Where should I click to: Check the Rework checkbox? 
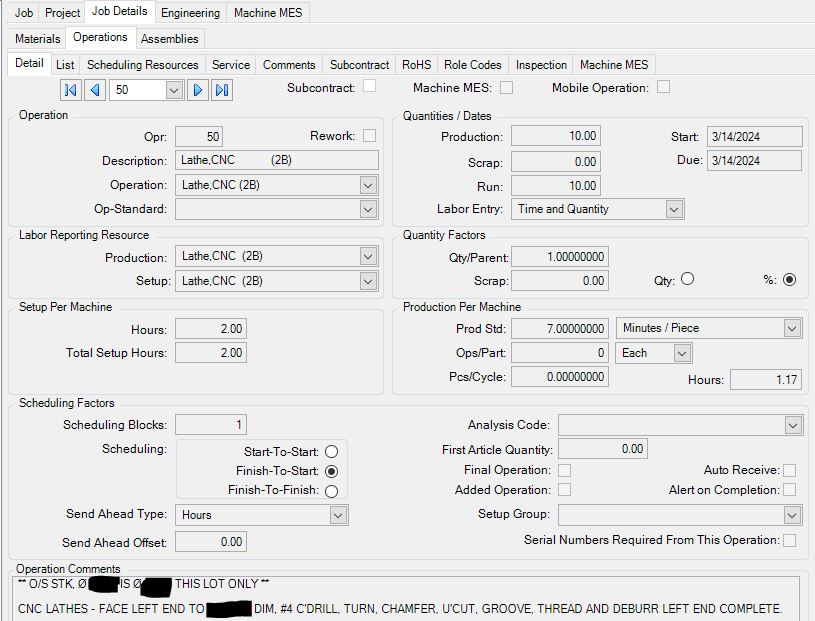point(369,136)
